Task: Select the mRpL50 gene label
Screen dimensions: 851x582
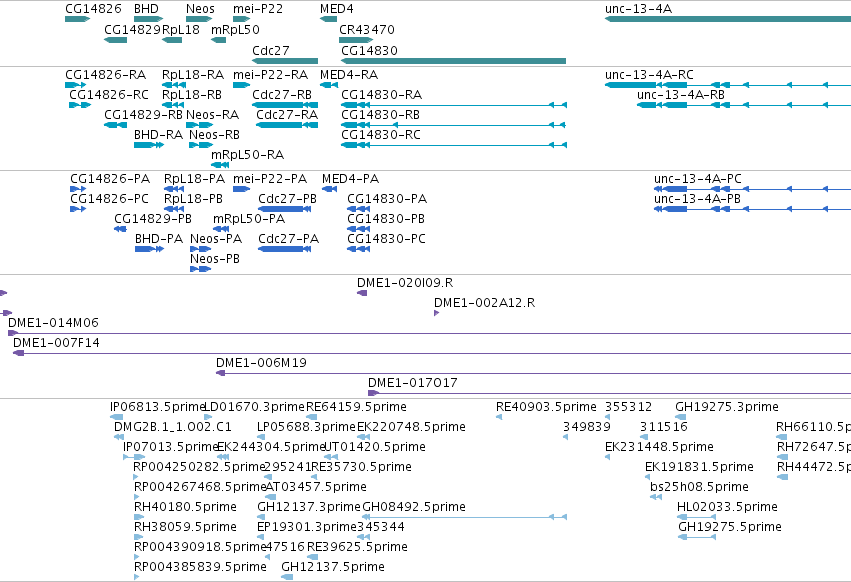Action: coord(236,29)
